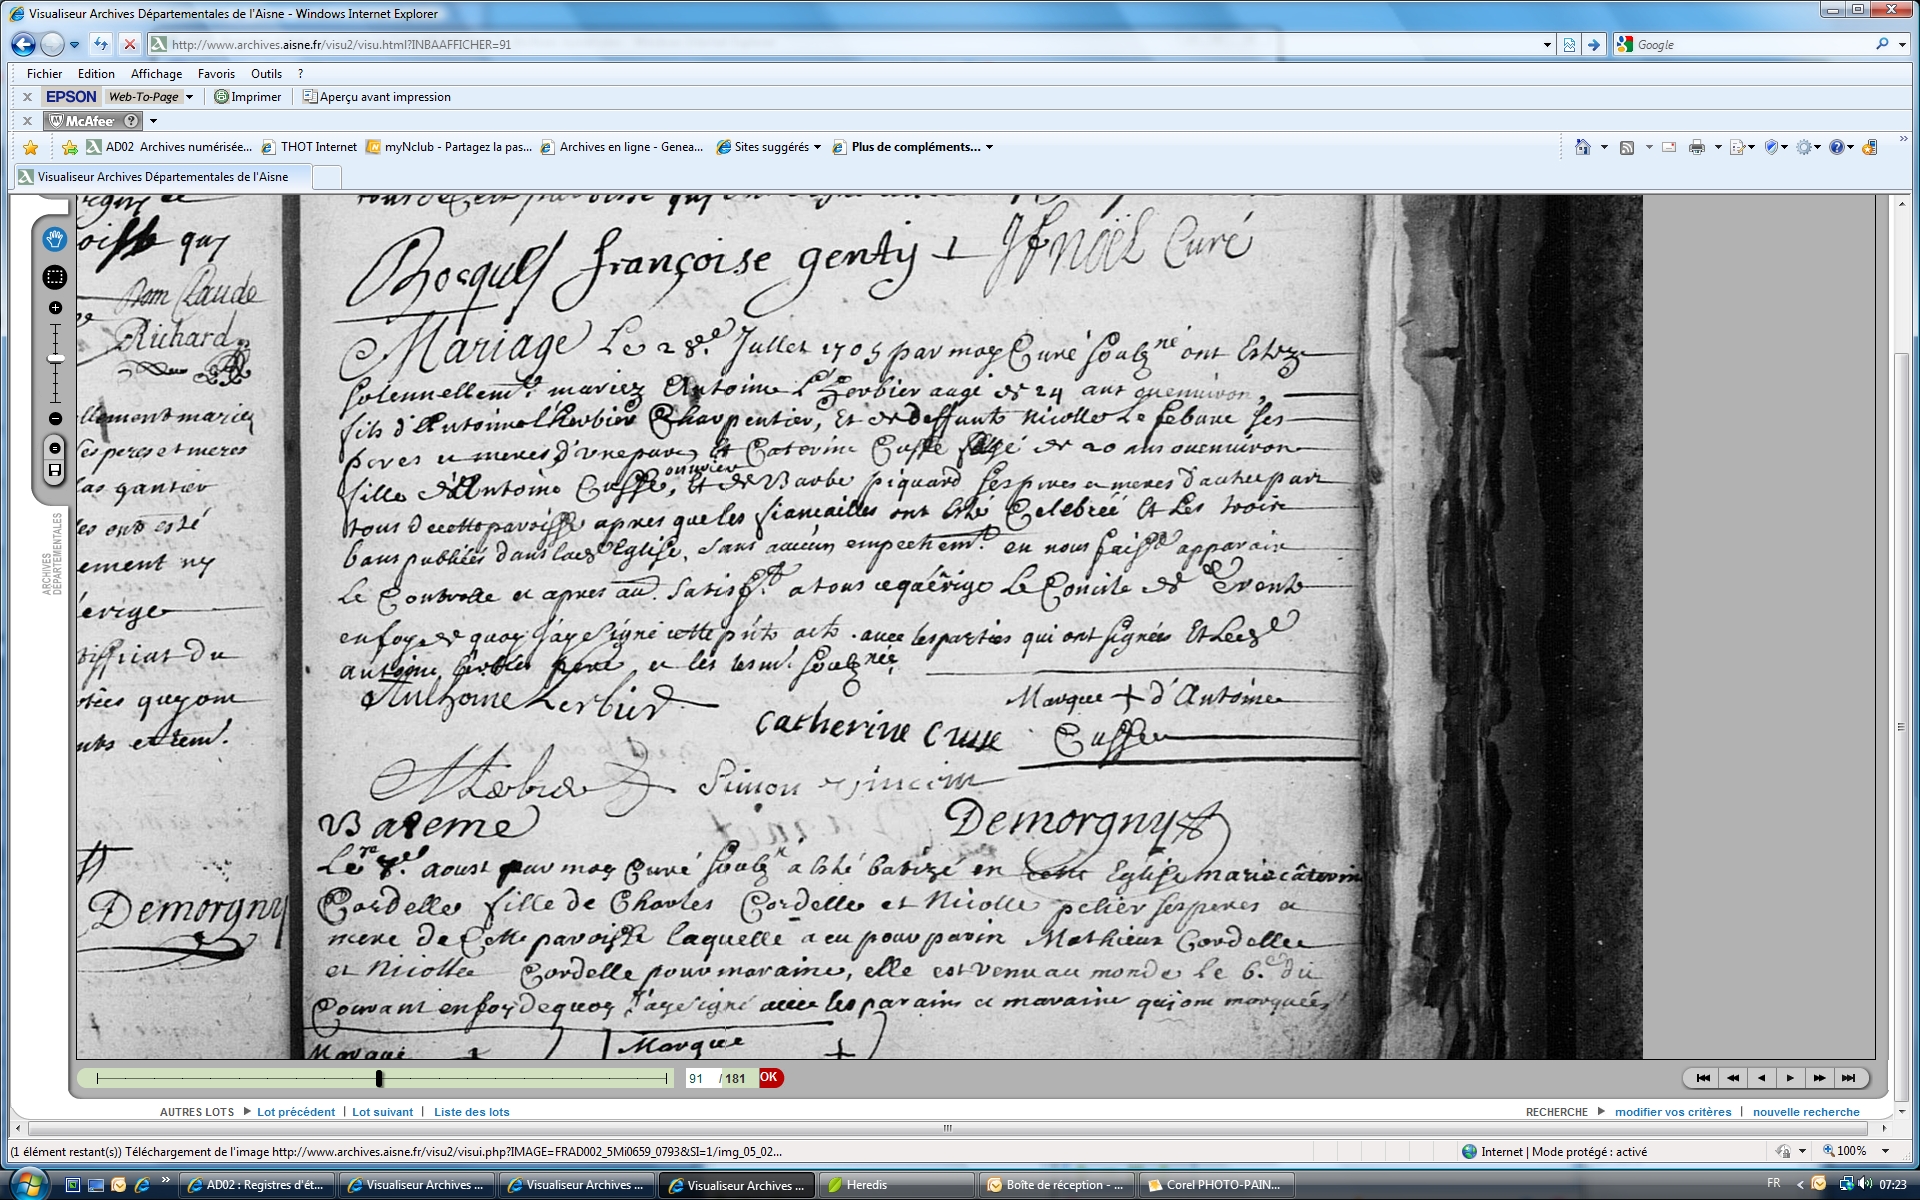Expand the Plus de compléments dropdown
Viewport: 1920px width, 1200px height.
click(x=989, y=147)
